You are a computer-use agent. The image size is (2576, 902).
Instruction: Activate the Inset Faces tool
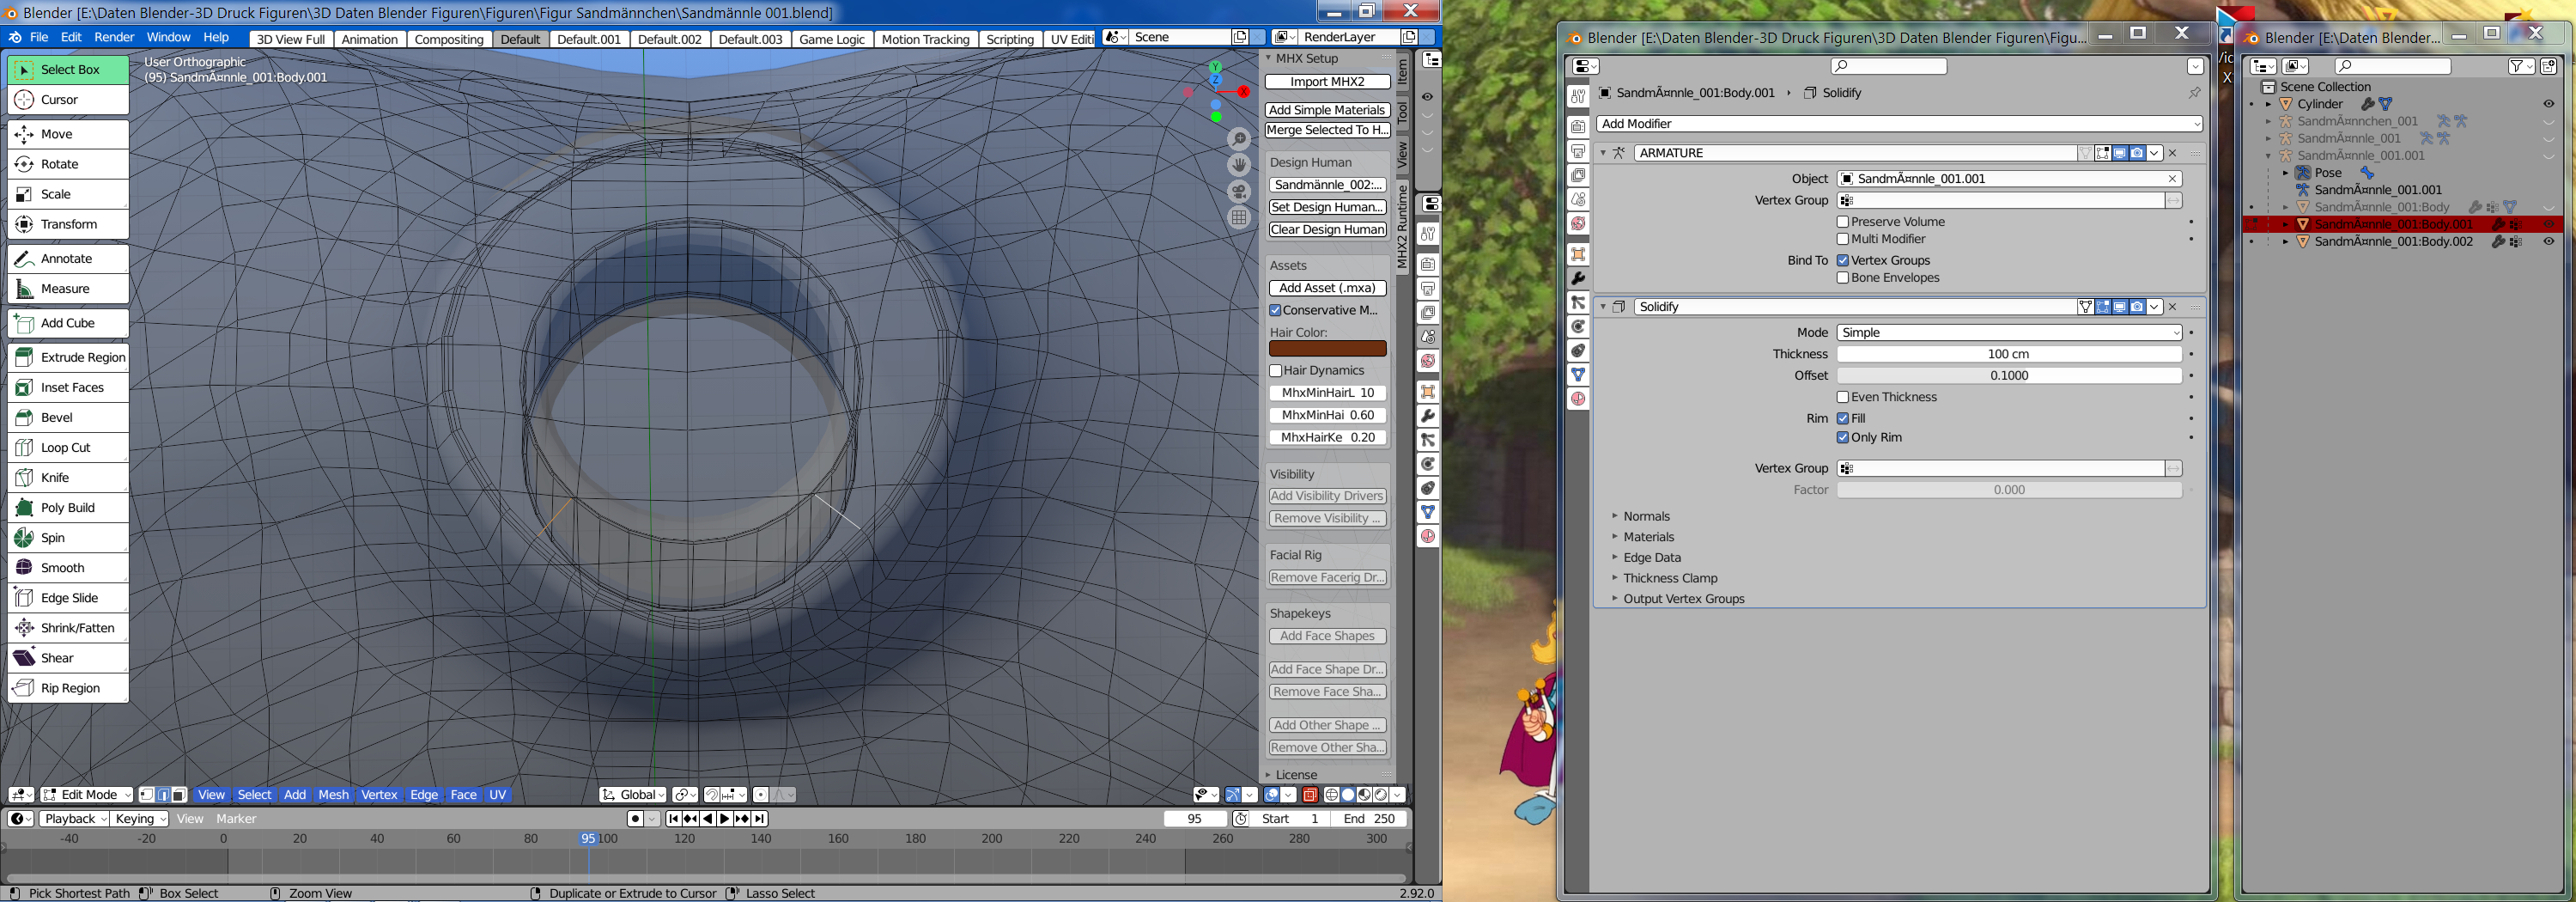(x=68, y=388)
